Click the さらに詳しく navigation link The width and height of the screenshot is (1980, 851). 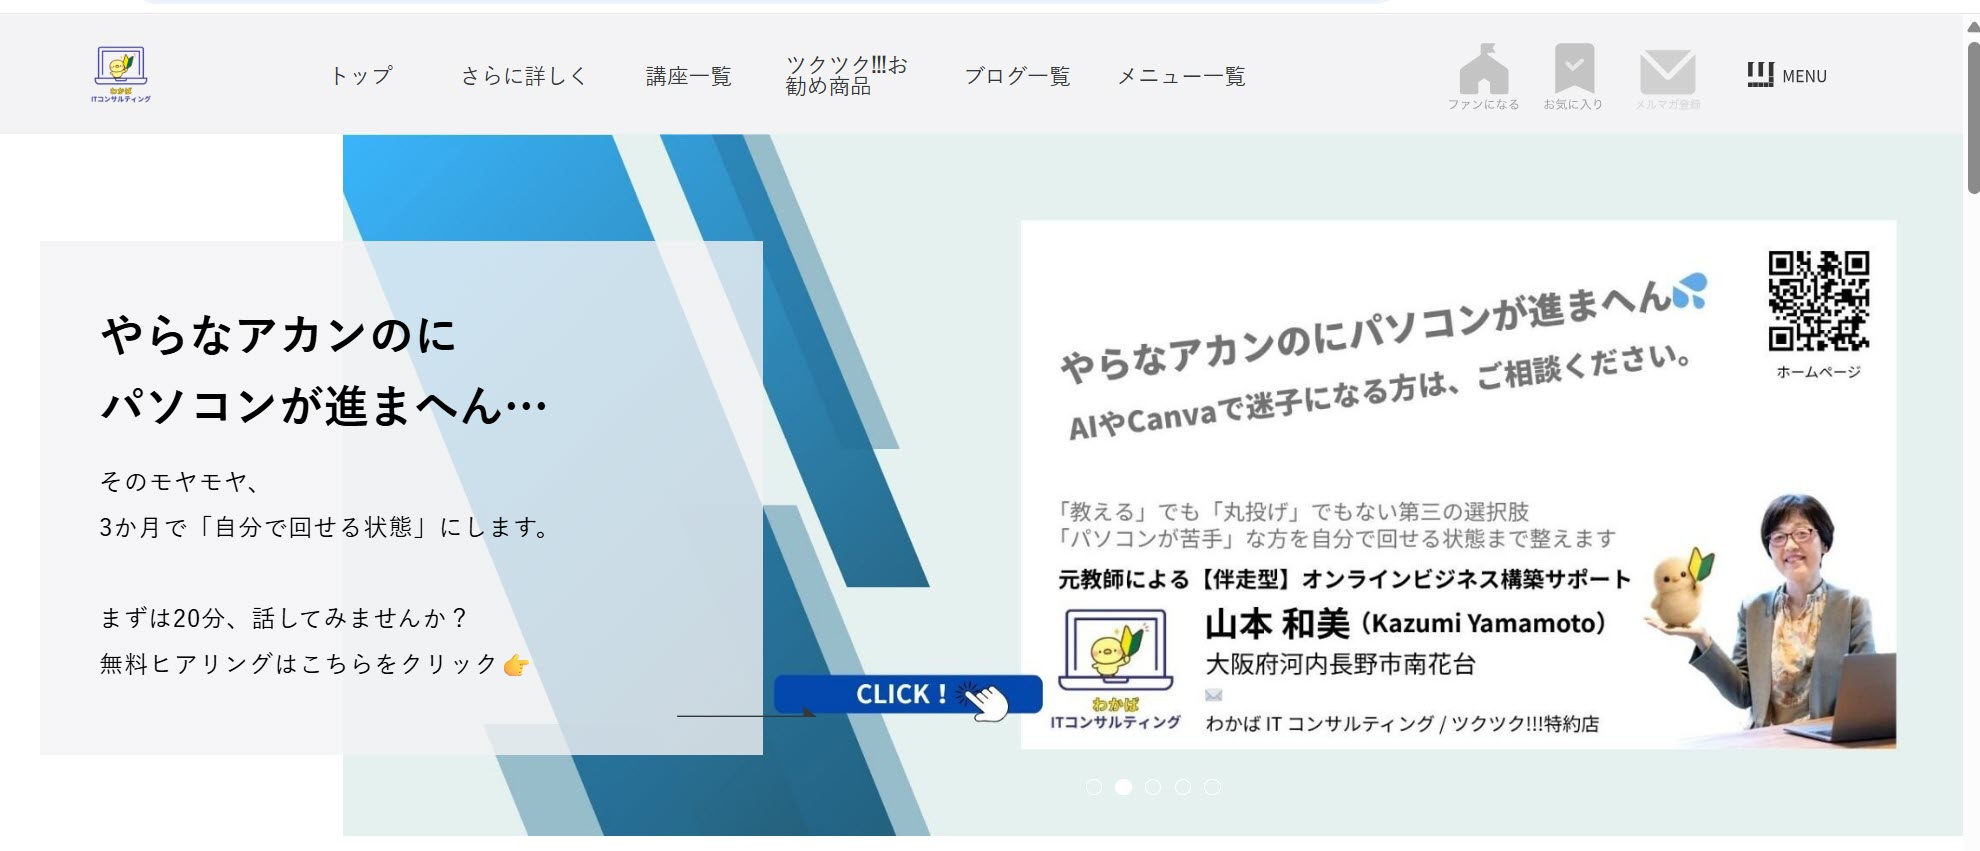[x=524, y=76]
